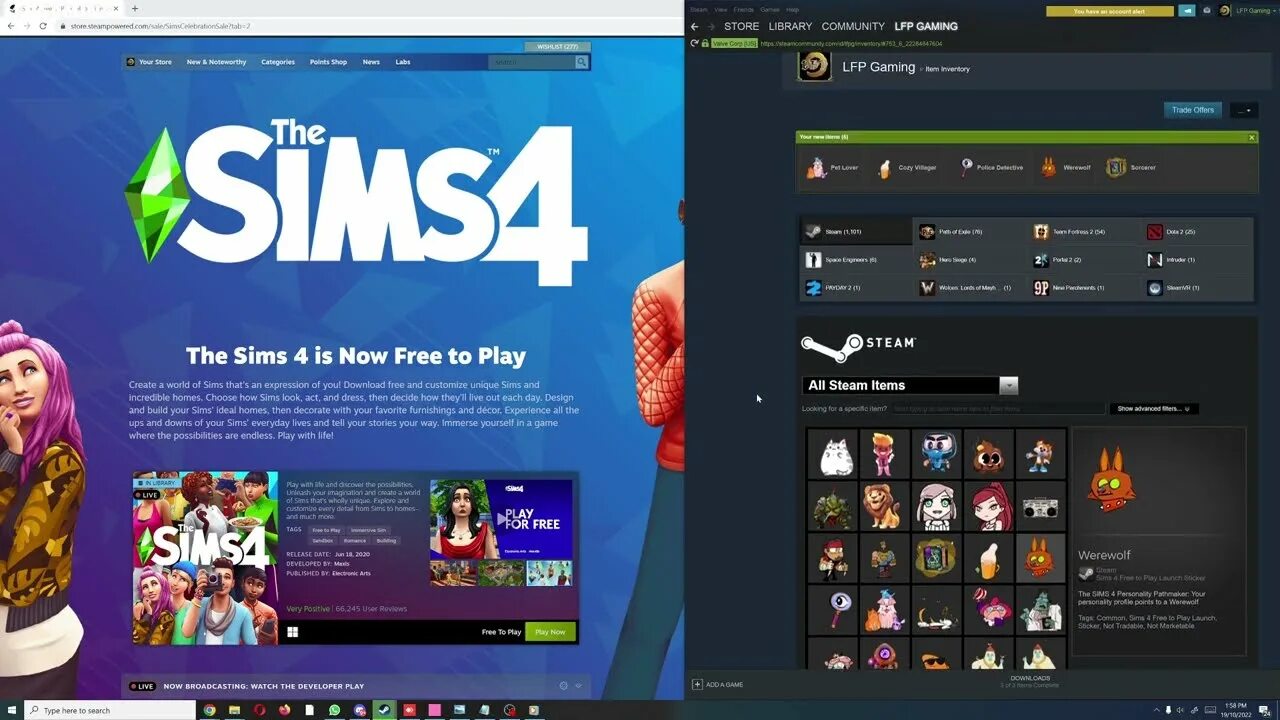Open the Points Shop tab
This screenshot has height=720, width=1280.
tap(328, 62)
